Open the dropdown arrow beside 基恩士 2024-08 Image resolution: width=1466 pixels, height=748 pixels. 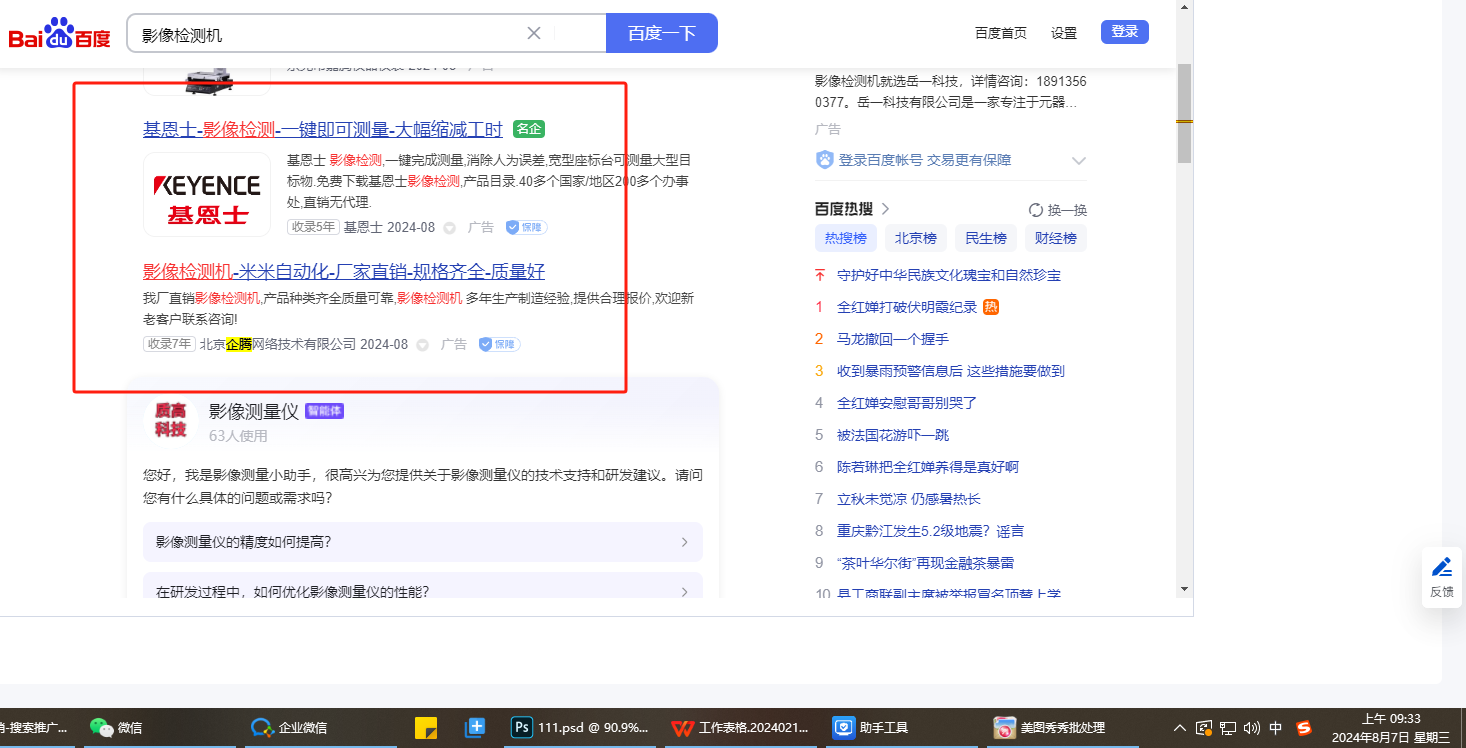[450, 228]
